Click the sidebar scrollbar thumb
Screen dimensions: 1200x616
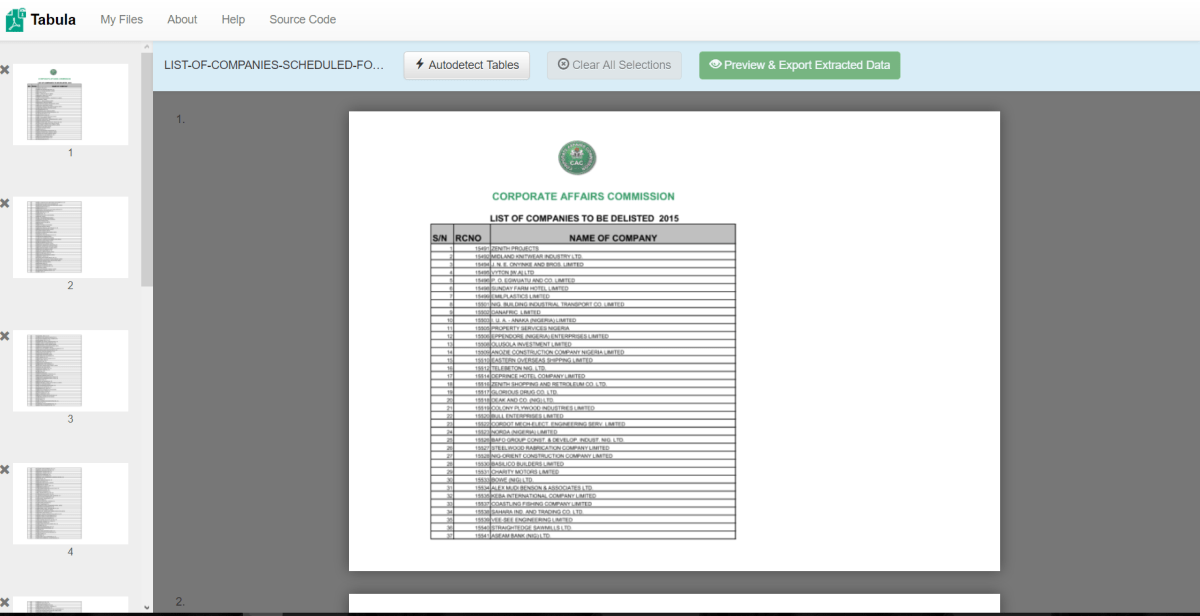click(147, 170)
